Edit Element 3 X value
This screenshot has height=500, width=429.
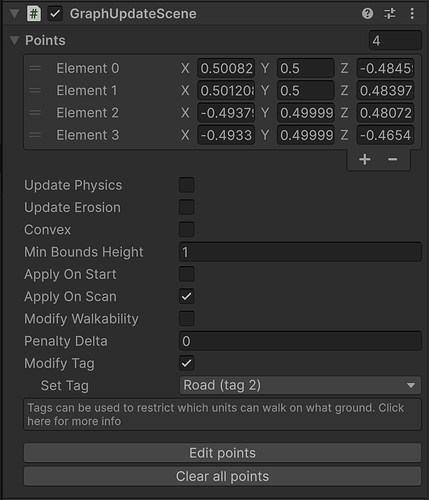[x=226, y=135]
